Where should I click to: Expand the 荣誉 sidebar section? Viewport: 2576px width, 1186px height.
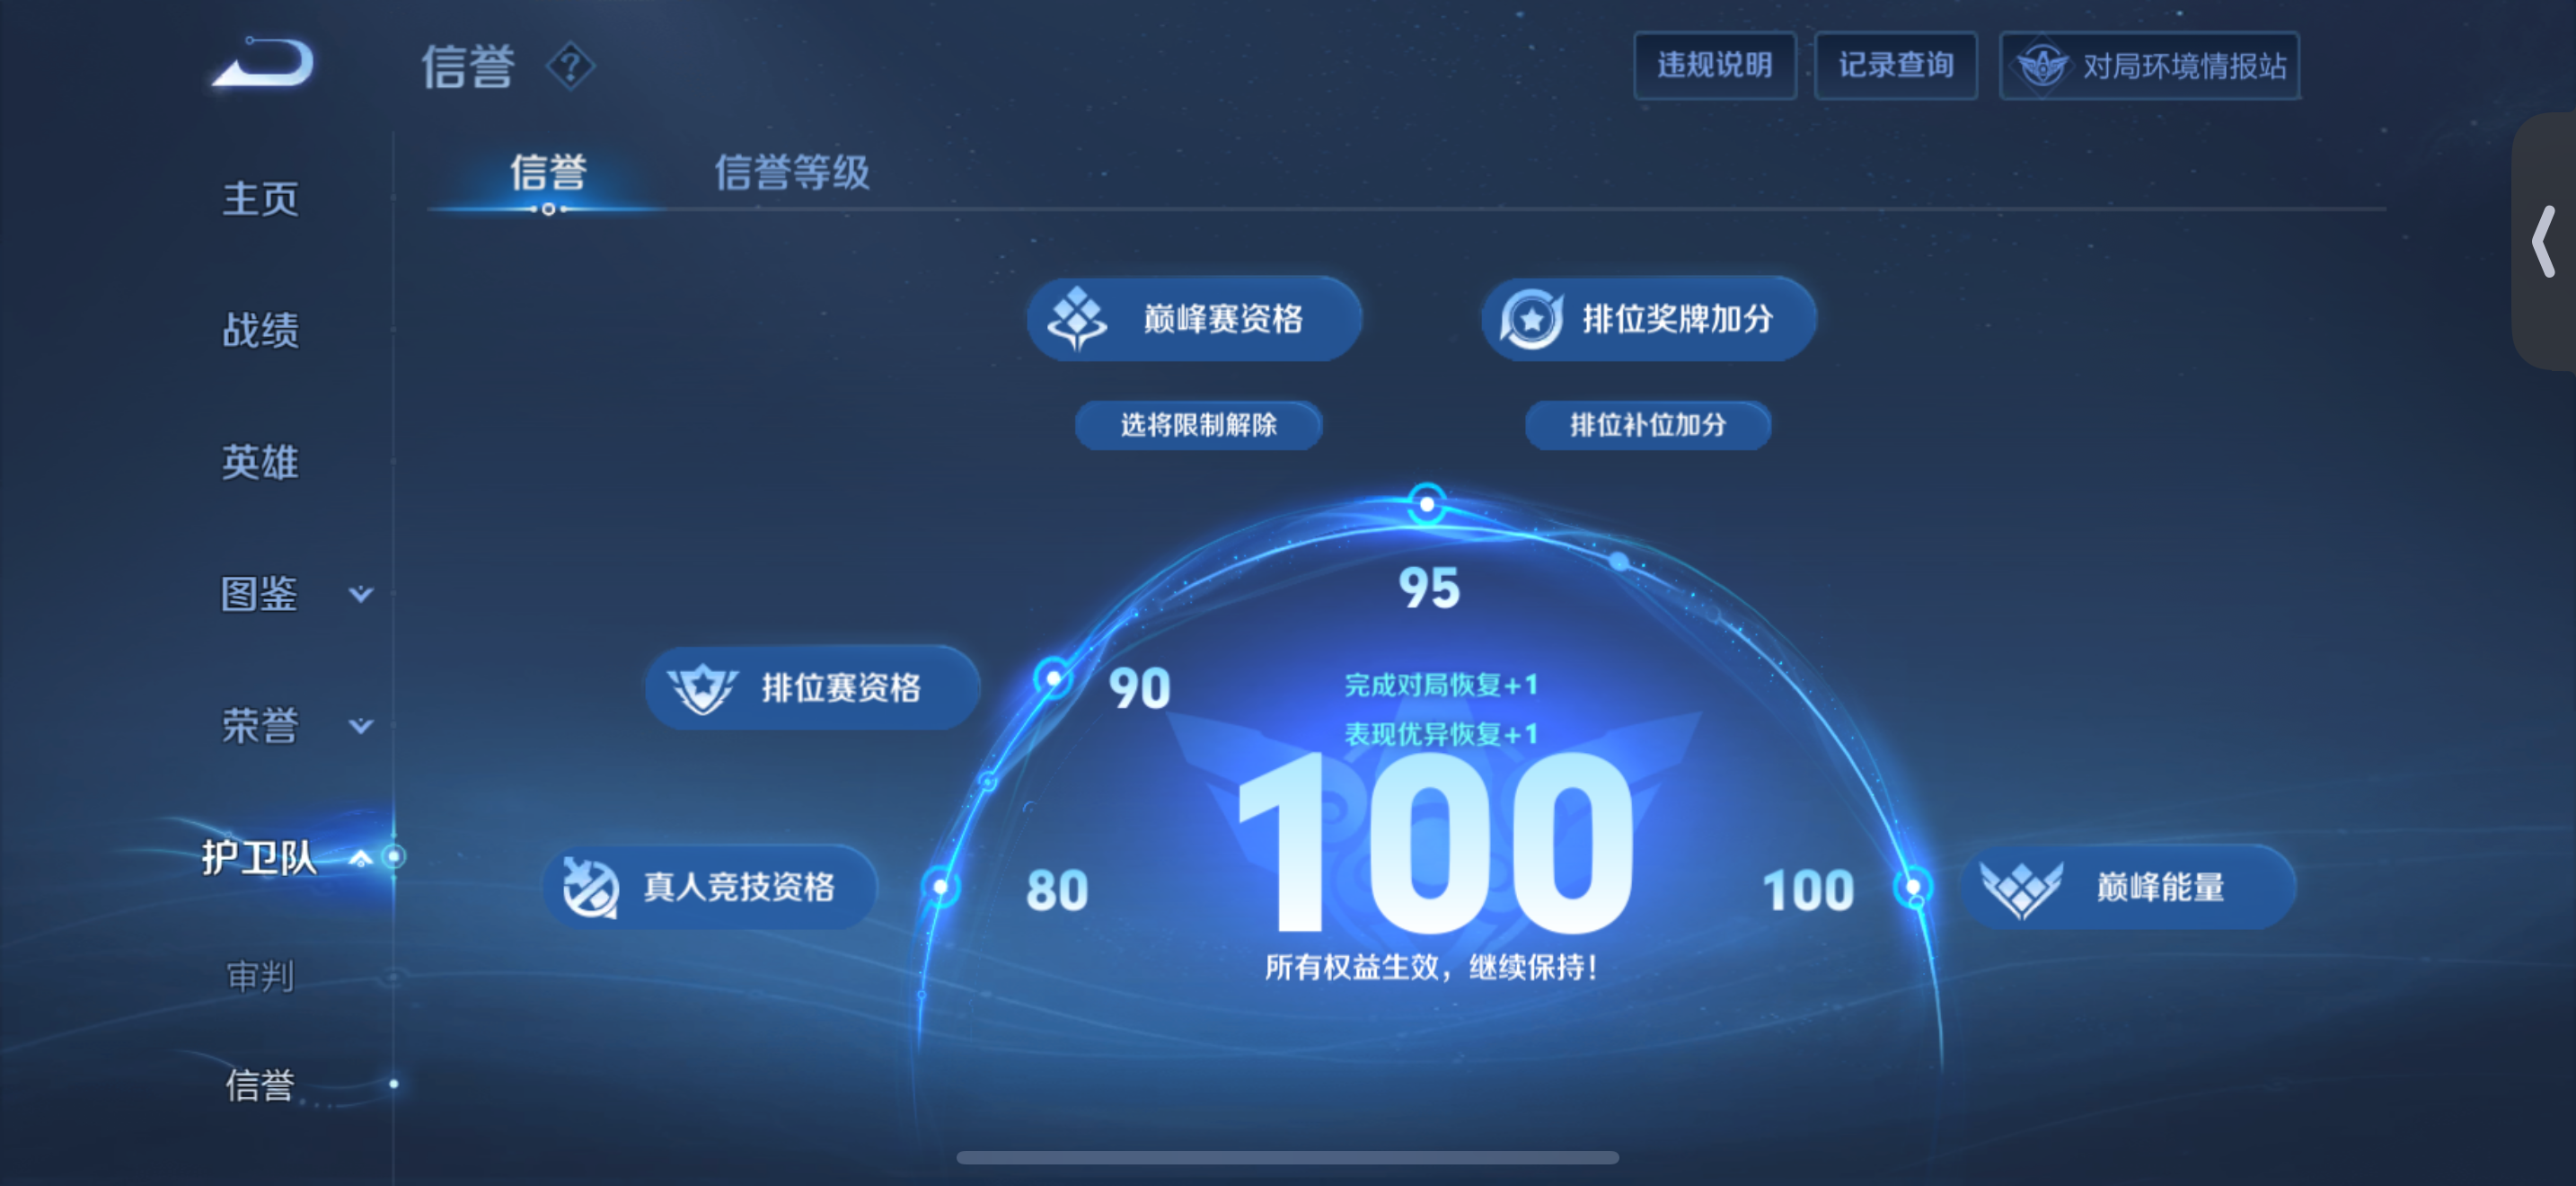[x=361, y=727]
